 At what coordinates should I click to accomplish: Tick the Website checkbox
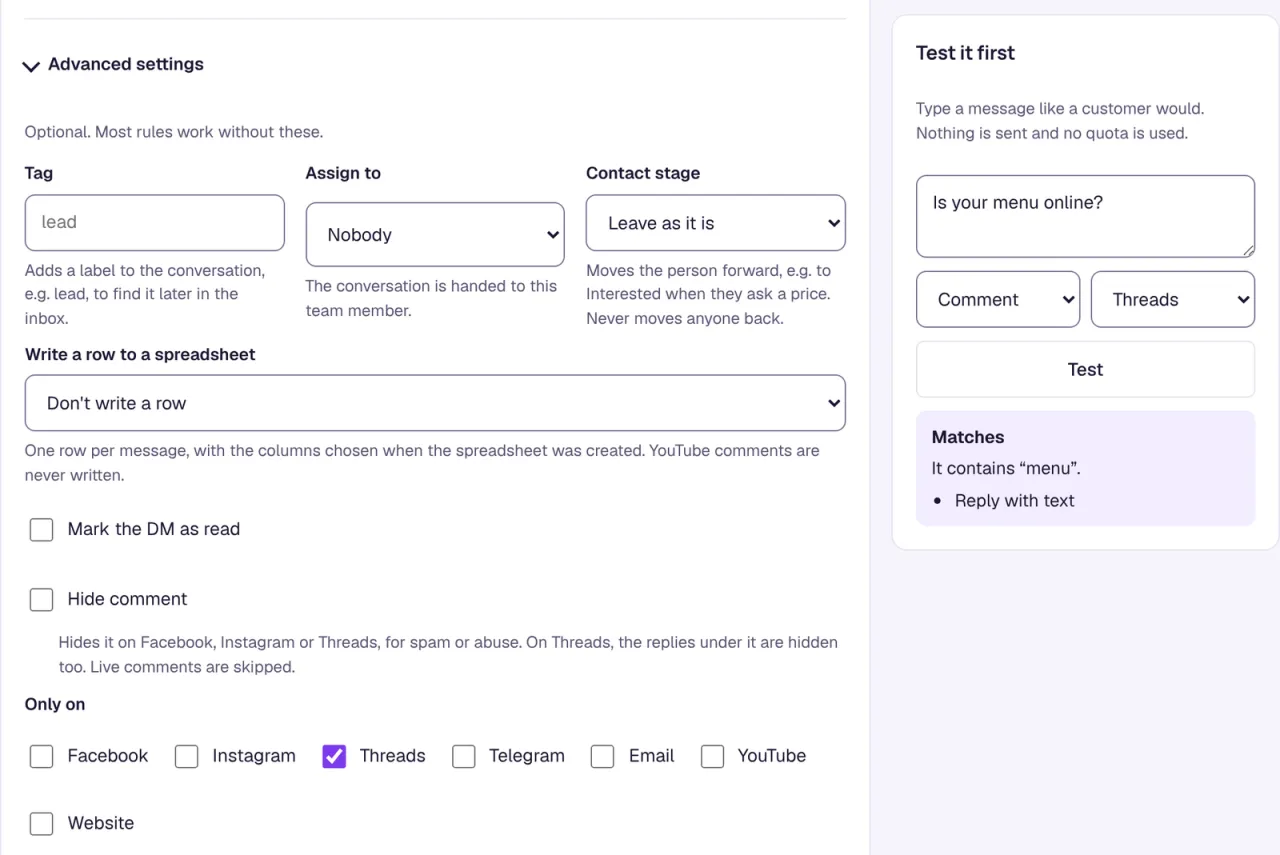41,823
